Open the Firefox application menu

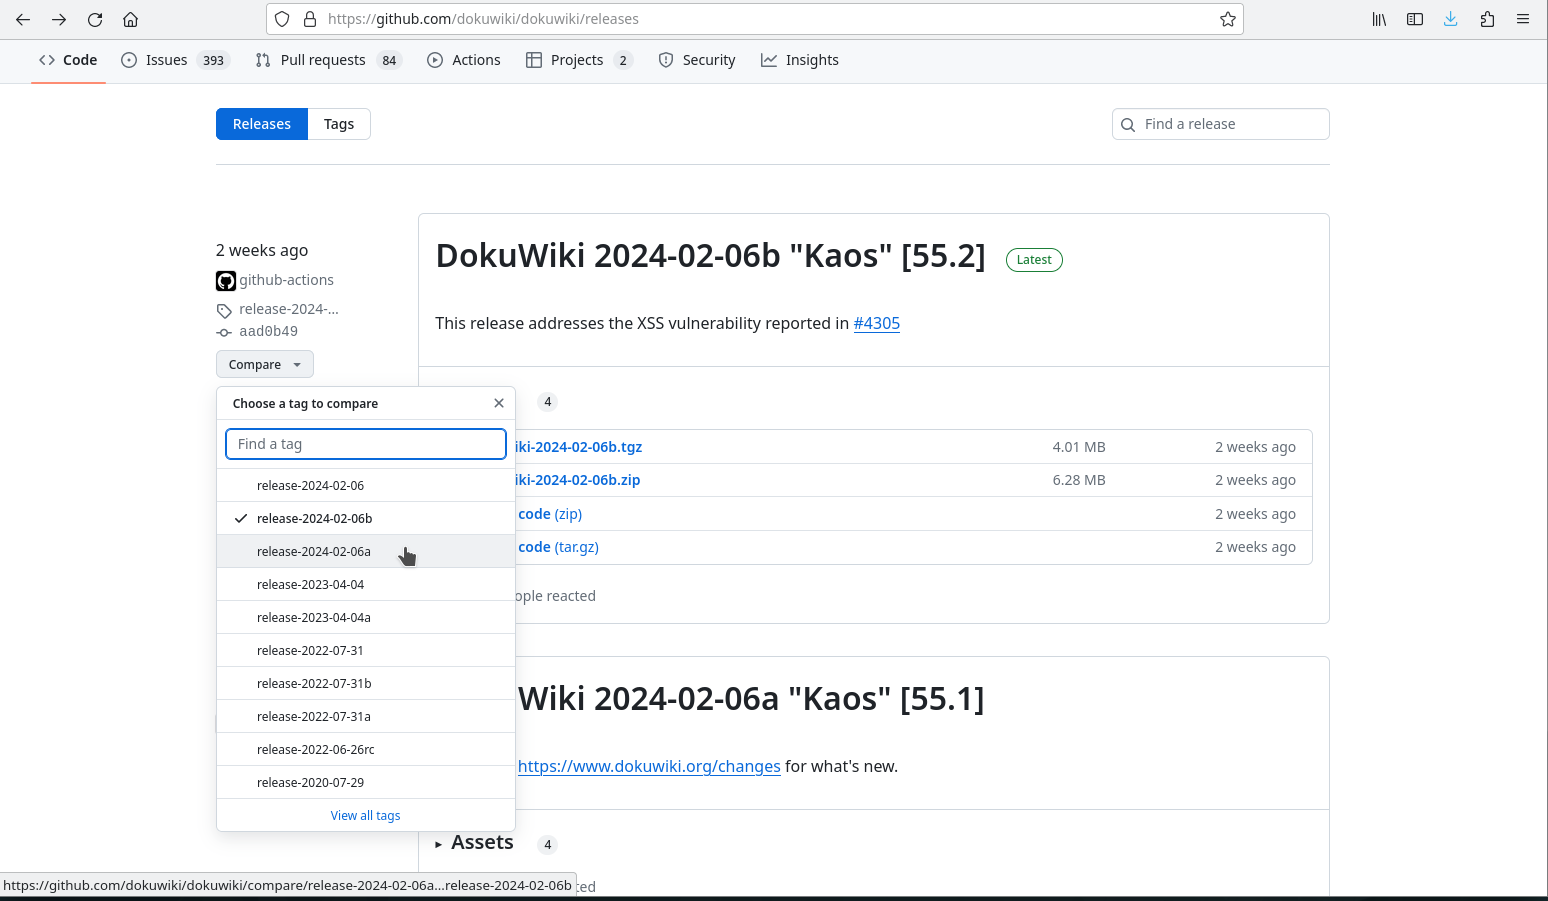(1522, 19)
